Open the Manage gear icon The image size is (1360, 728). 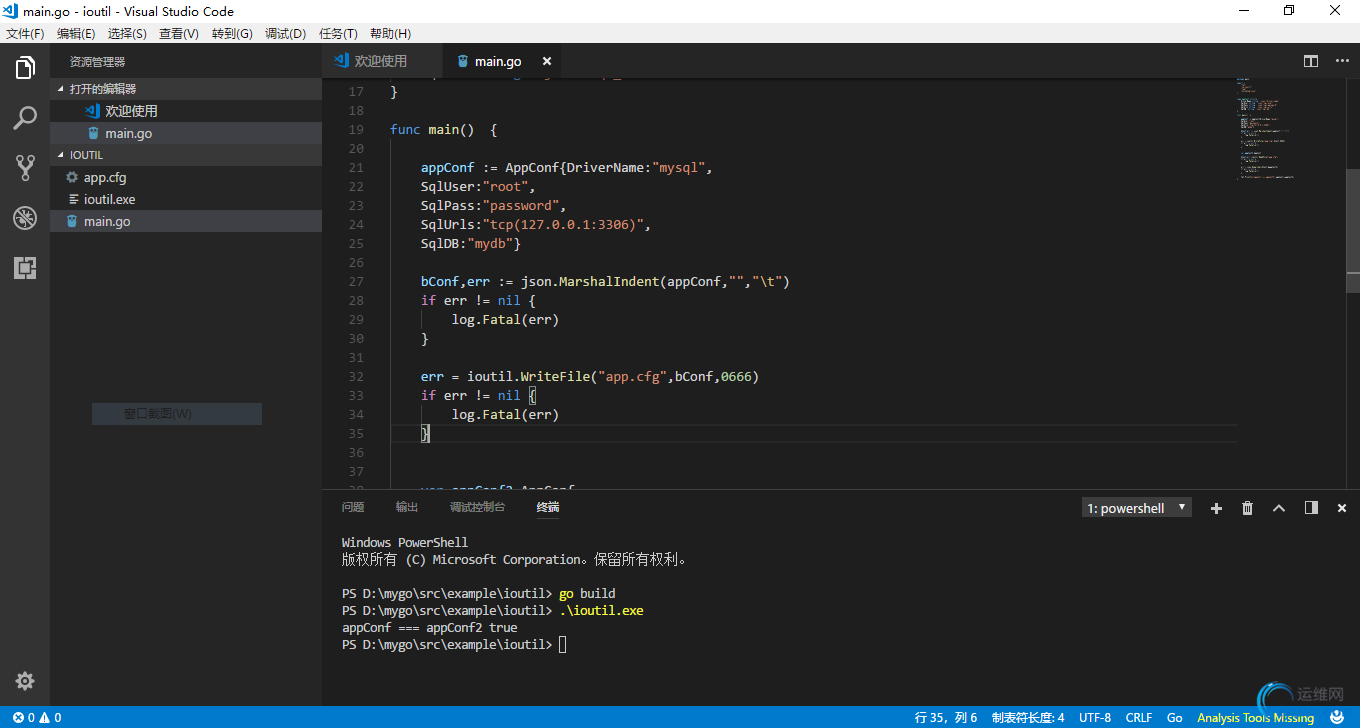click(25, 681)
